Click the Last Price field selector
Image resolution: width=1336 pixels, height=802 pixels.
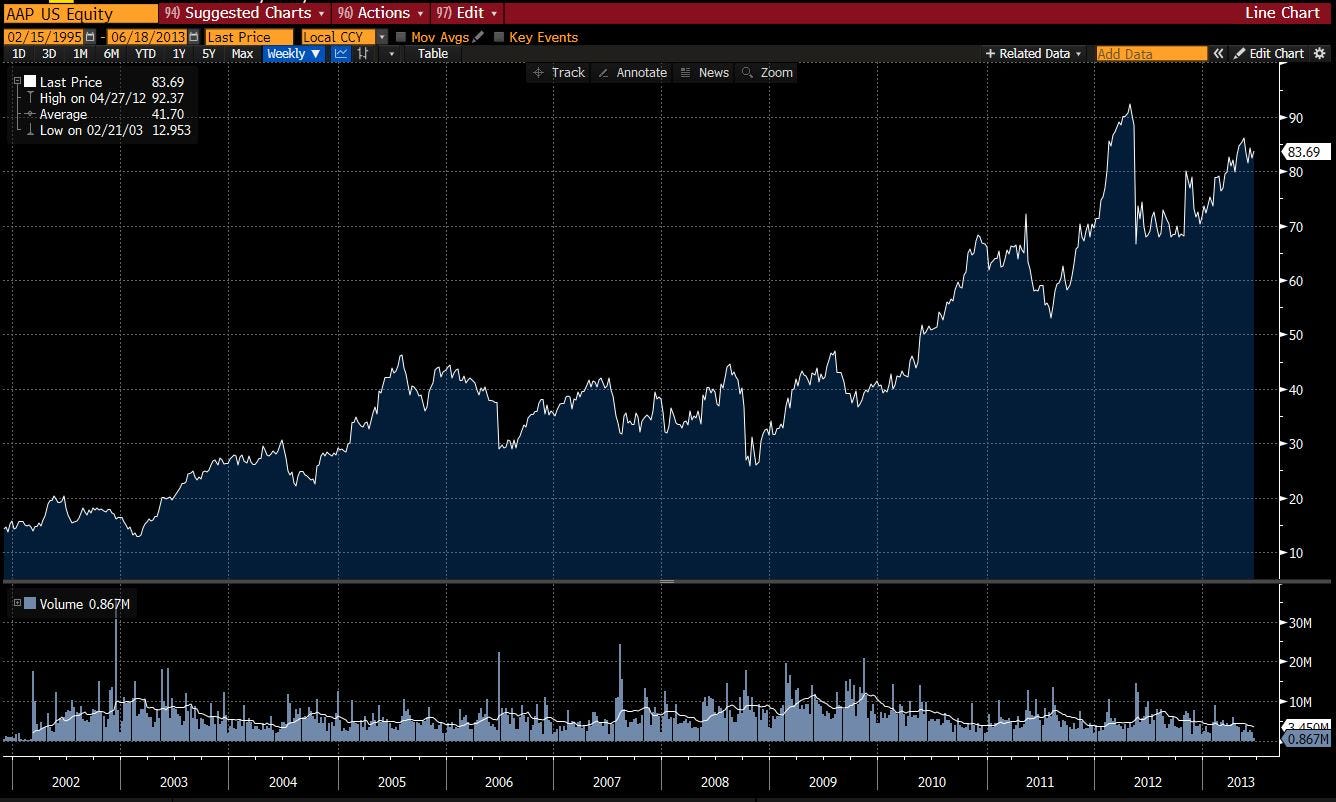click(x=249, y=37)
